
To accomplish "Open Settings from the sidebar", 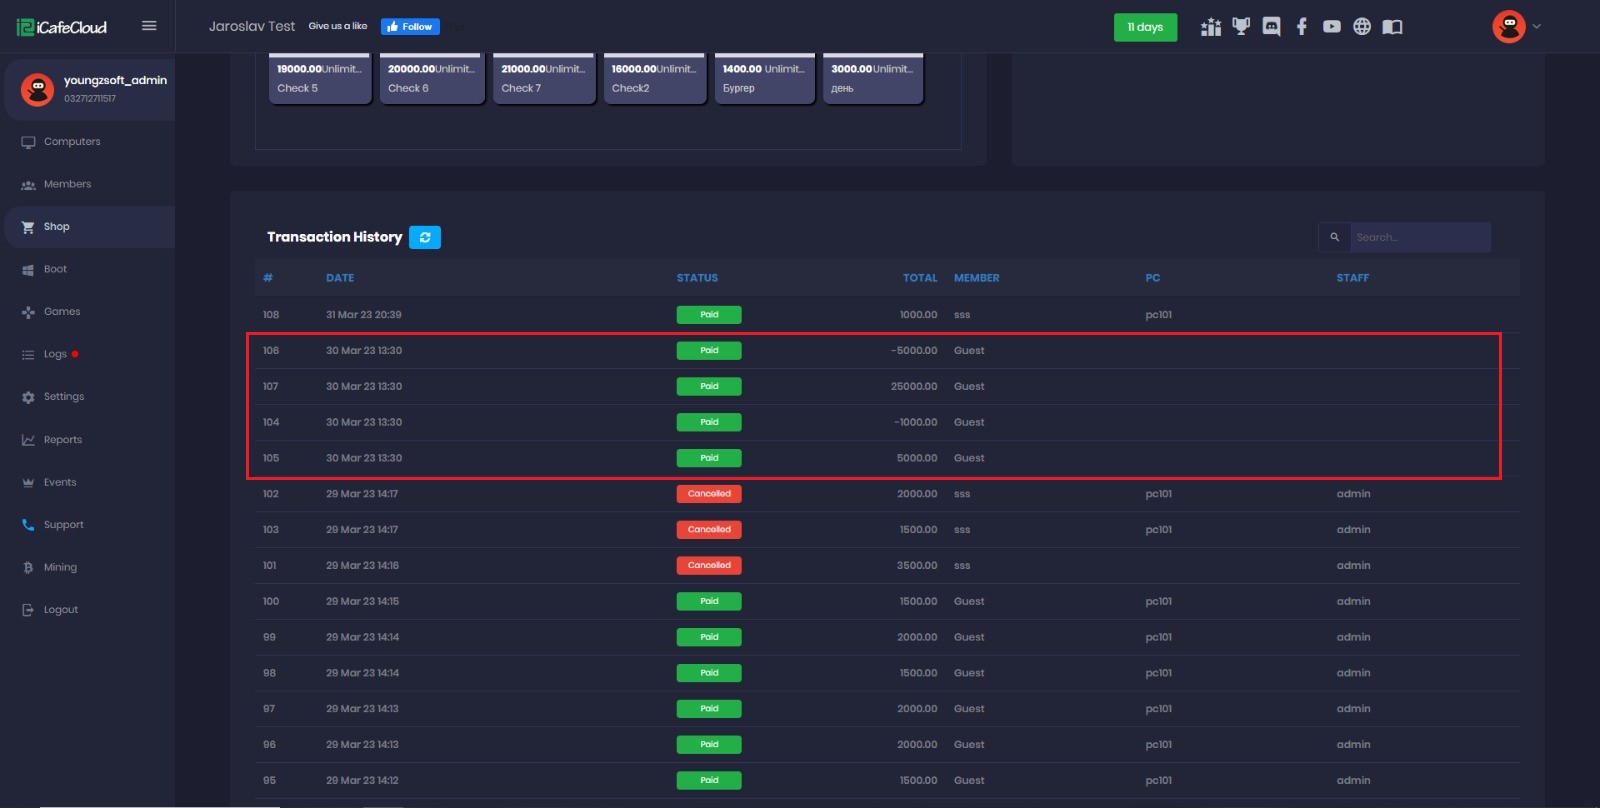I will 64,397.
